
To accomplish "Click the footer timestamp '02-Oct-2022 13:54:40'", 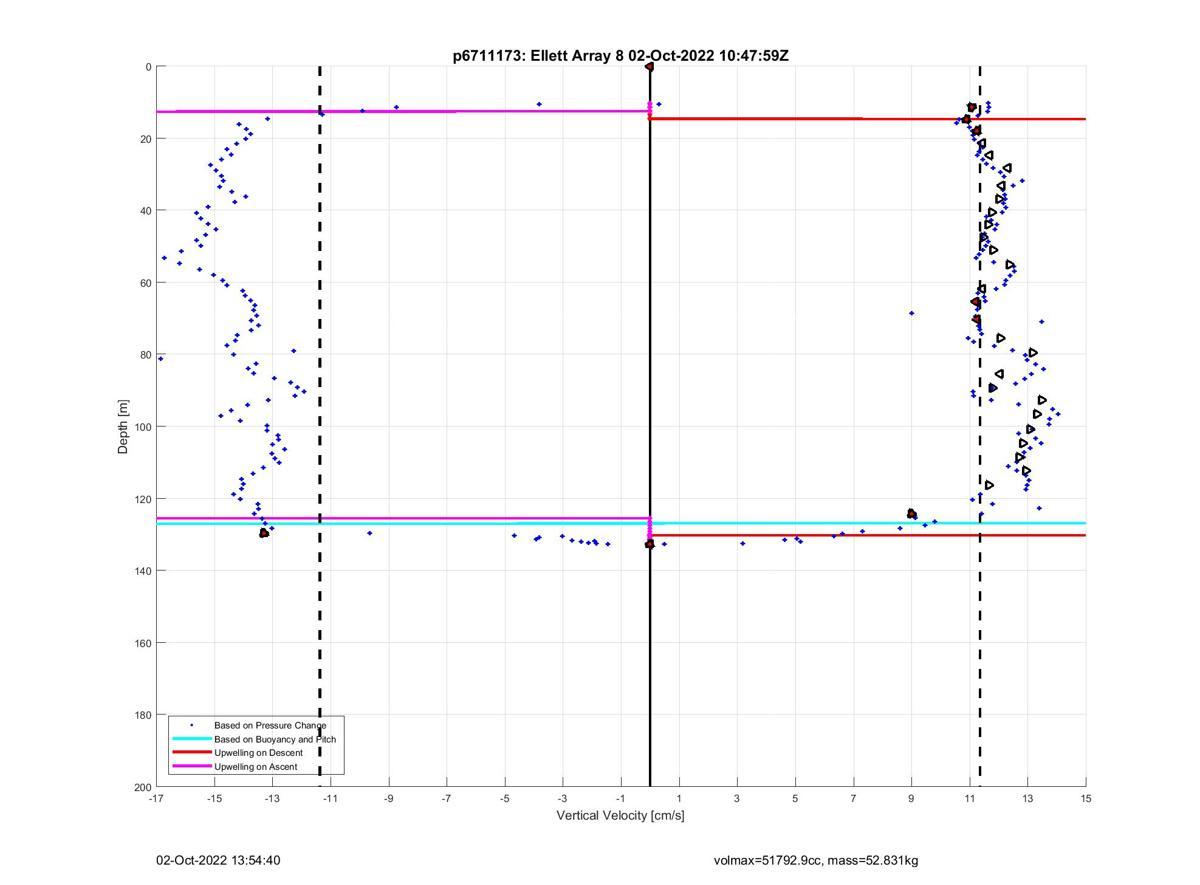I will click(218, 860).
